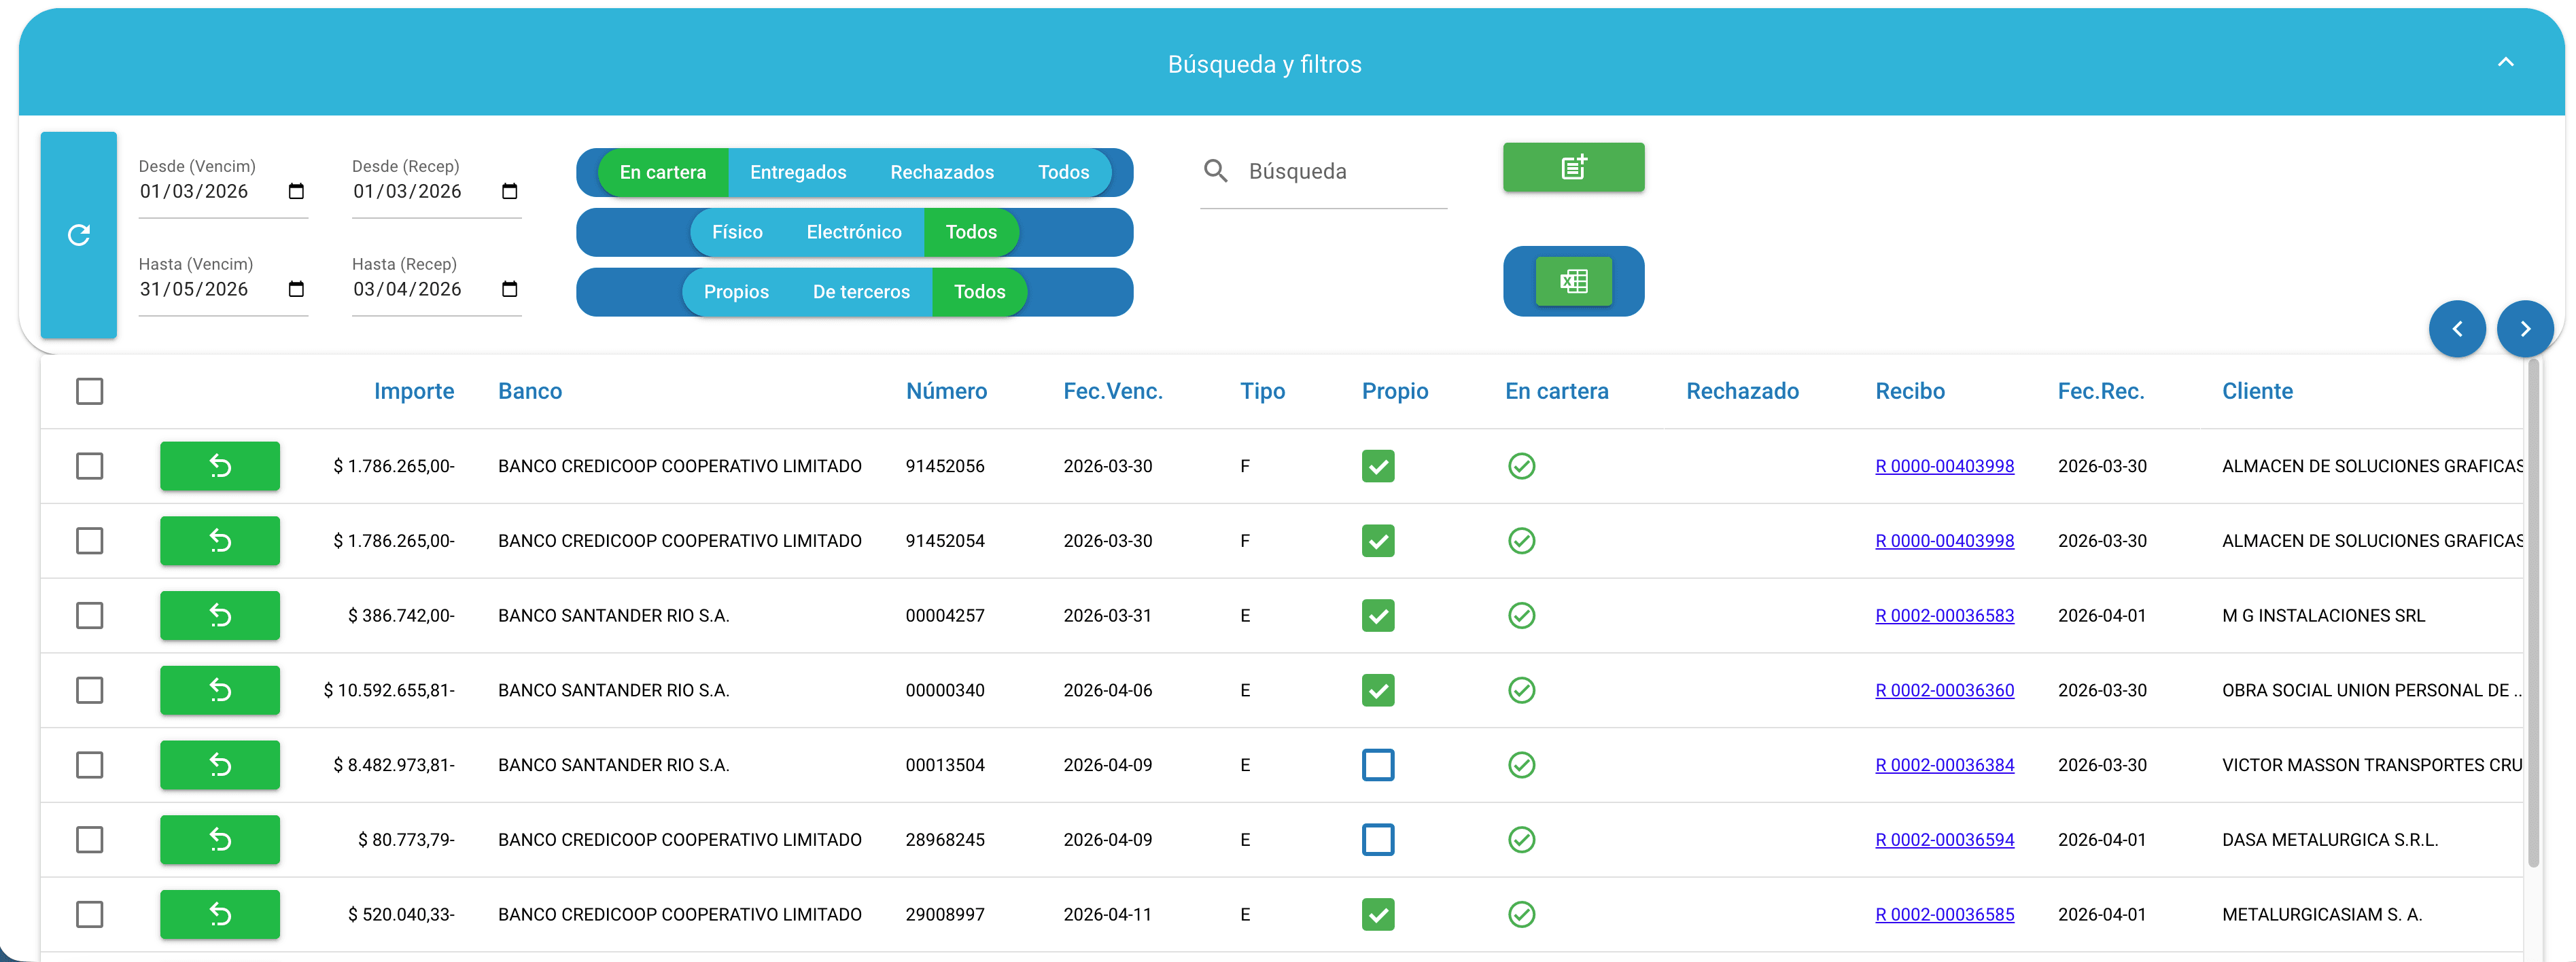Image resolution: width=2576 pixels, height=962 pixels.
Task: Click En cartera check icon for cheque 00013504
Action: pyautogui.click(x=1522, y=765)
